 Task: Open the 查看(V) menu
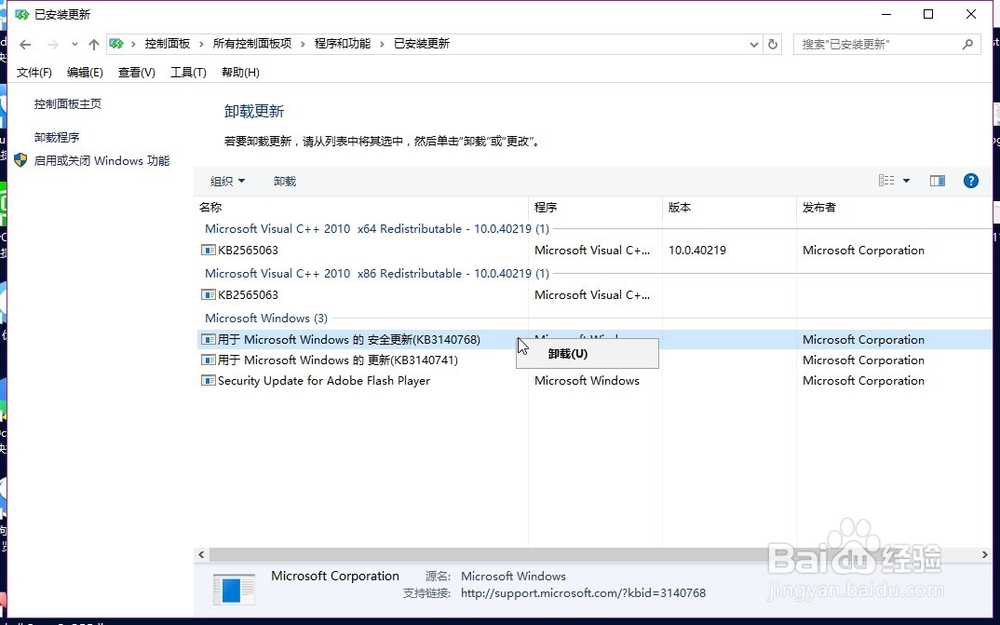[x=136, y=73]
